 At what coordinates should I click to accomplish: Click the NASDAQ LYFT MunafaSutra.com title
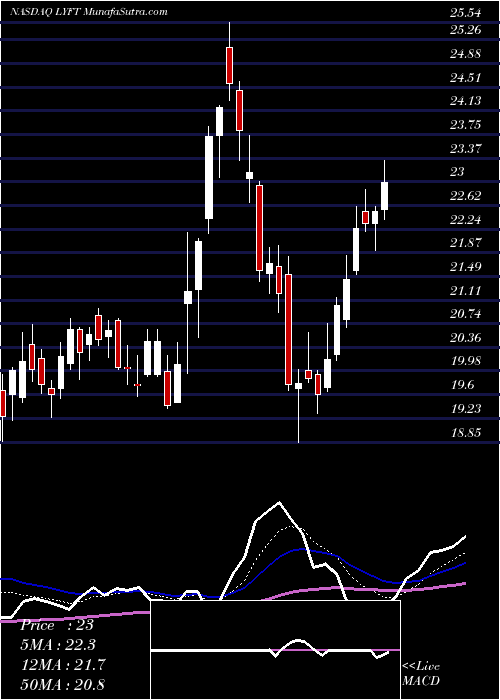89,12
